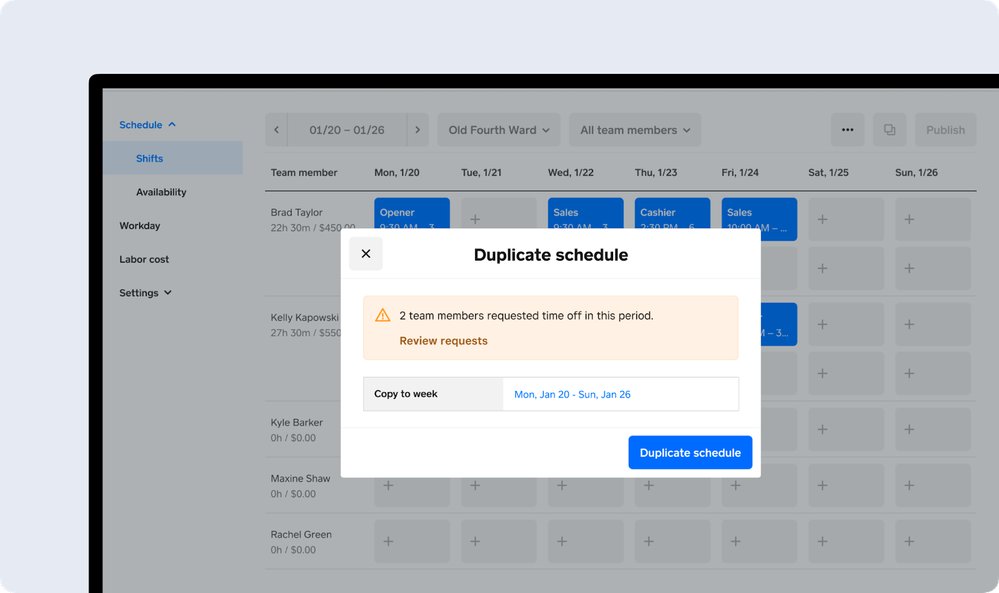The image size is (999, 593).
Task: Click the warning triangle icon in alert
Action: [x=382, y=316]
